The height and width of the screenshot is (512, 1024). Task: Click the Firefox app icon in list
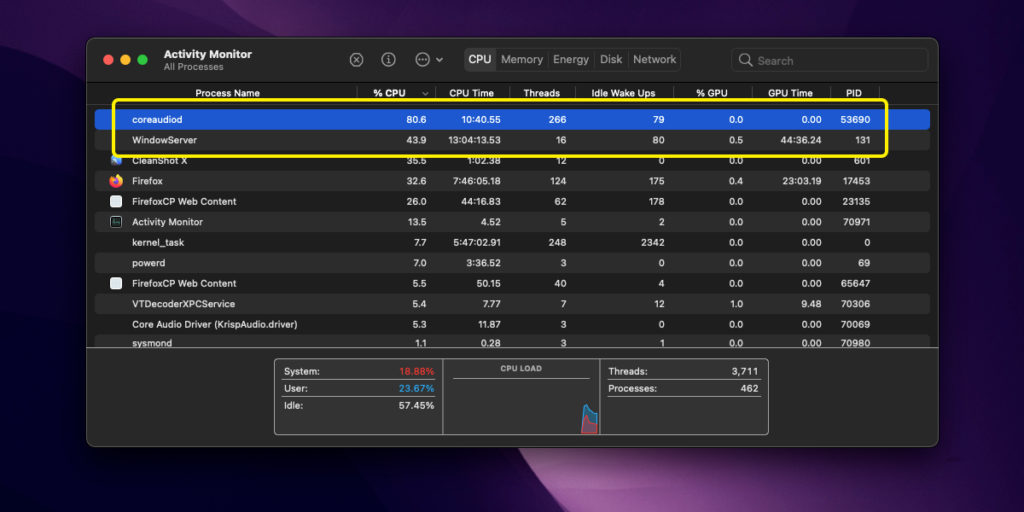coord(116,181)
